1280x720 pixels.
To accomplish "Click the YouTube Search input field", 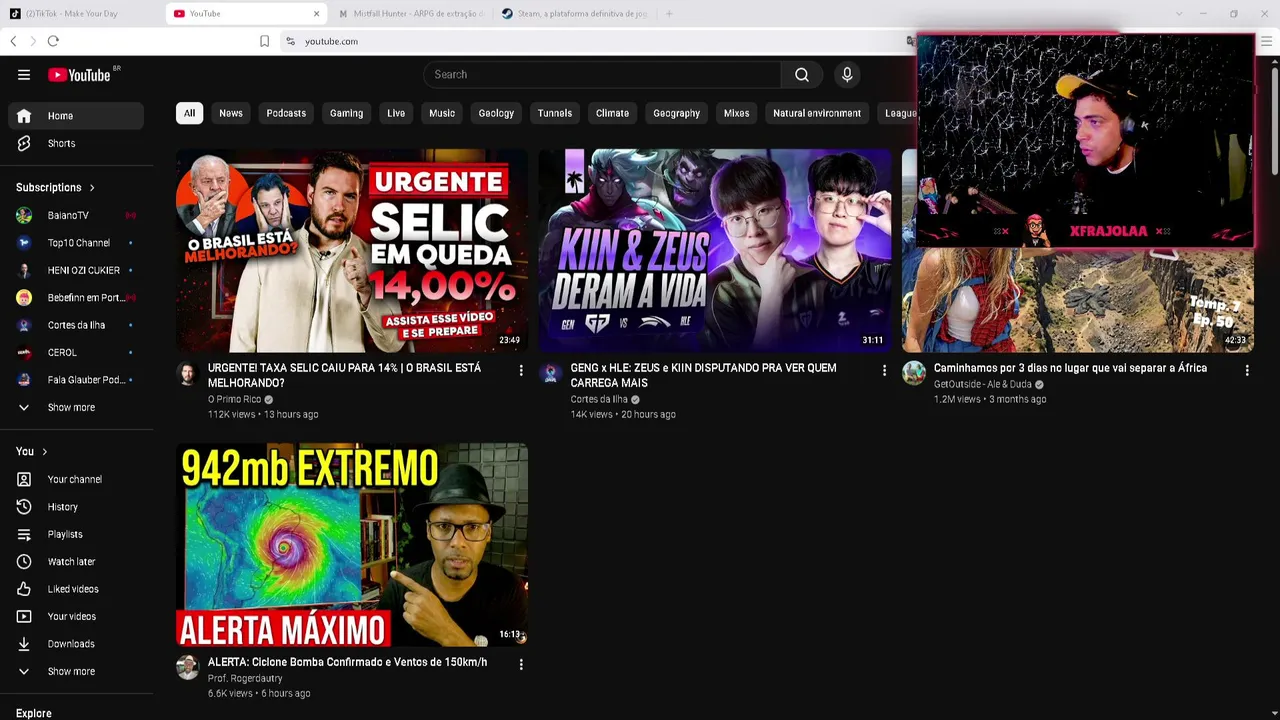I will (x=602, y=75).
